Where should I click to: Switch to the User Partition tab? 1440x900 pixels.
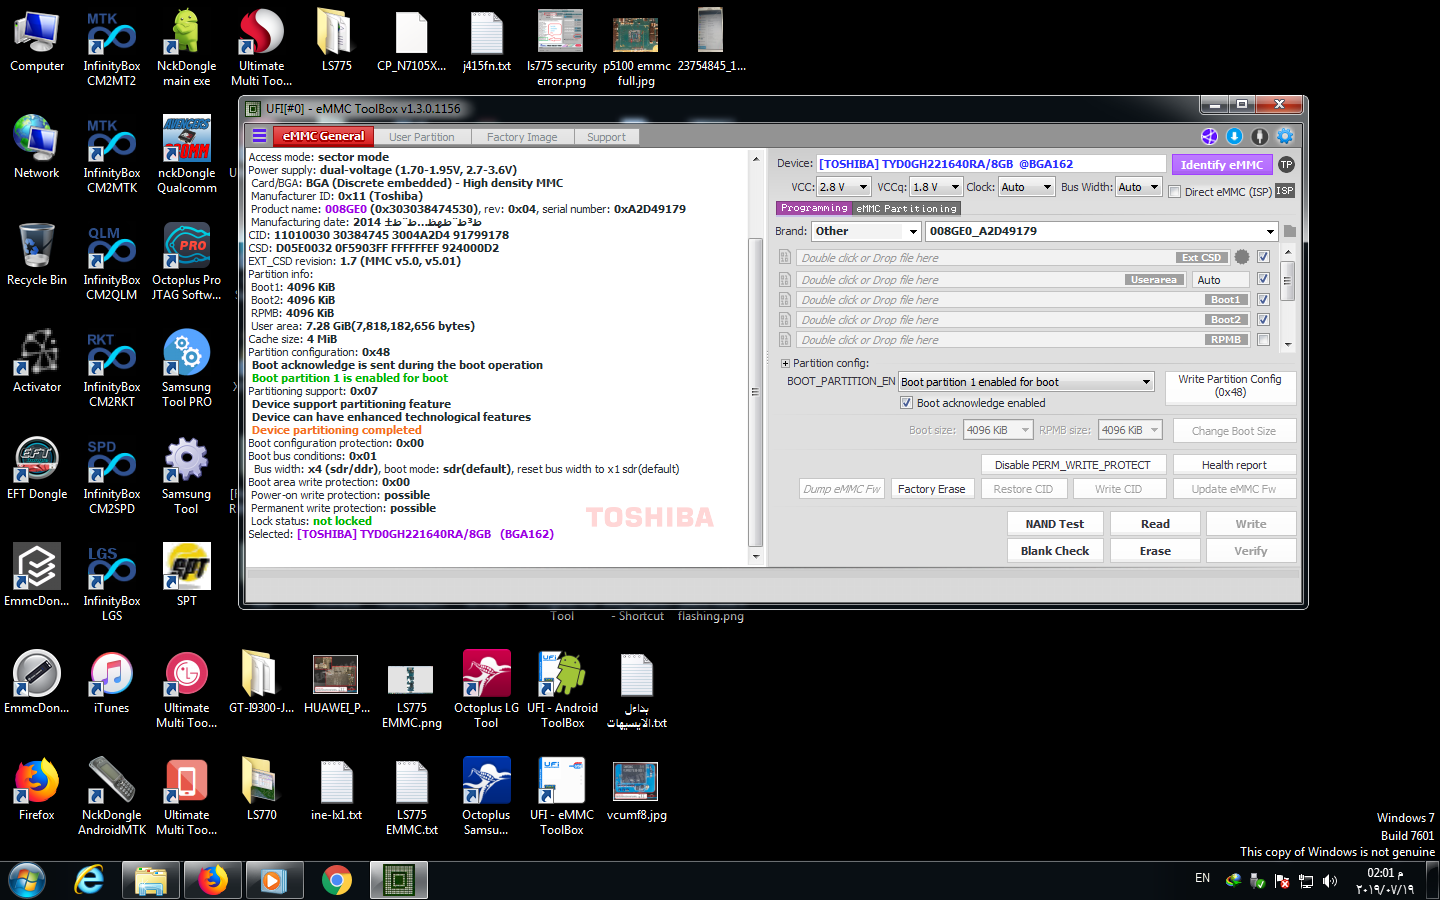421,137
